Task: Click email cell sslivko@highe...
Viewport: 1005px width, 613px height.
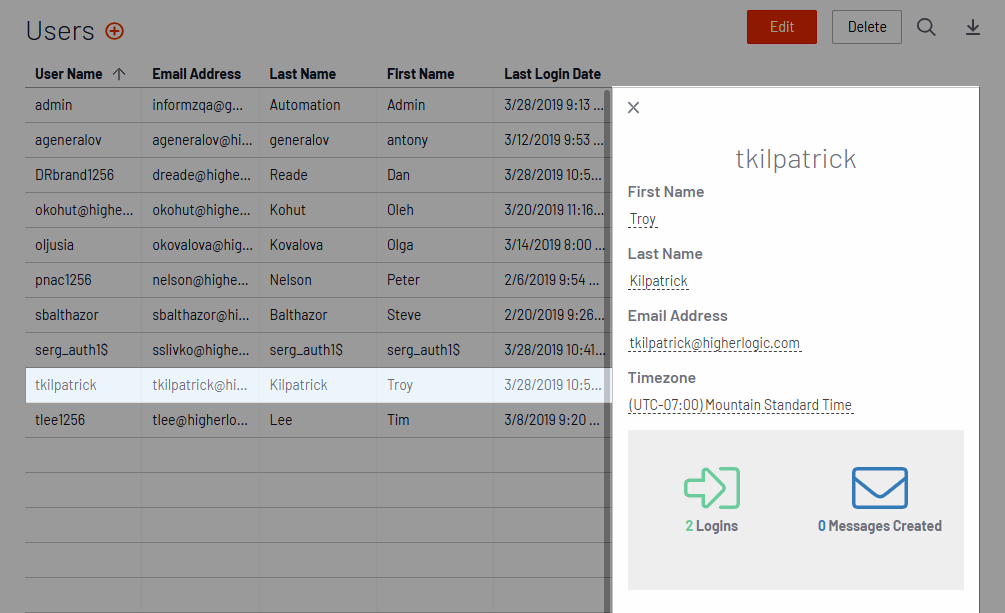Action: (200, 350)
